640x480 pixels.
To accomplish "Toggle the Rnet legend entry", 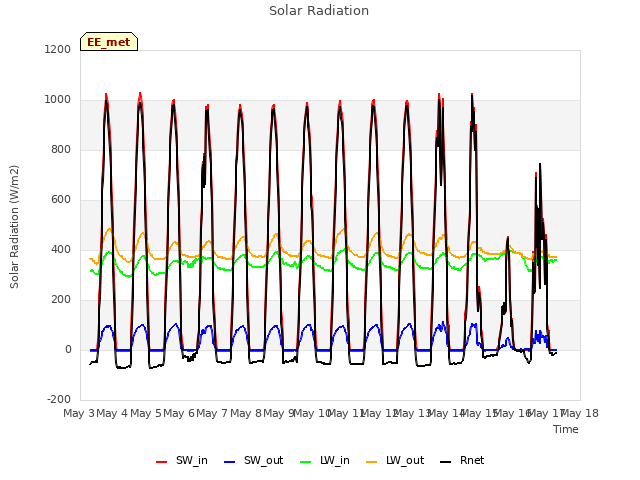I will click(462, 461).
